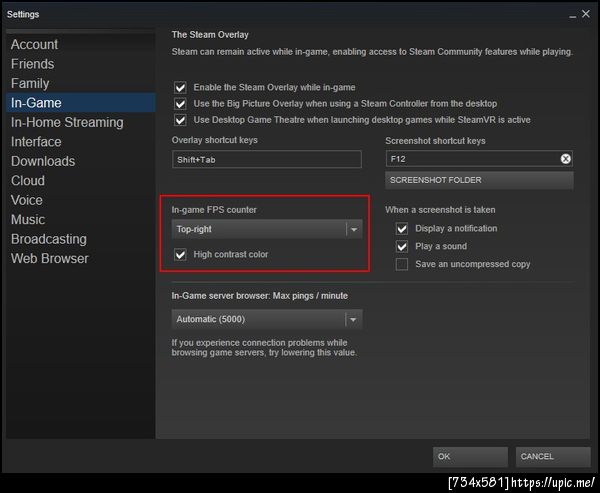Click the SCREENSHOT FOLDER button
Image resolution: width=600 pixels, height=493 pixels.
tap(479, 180)
